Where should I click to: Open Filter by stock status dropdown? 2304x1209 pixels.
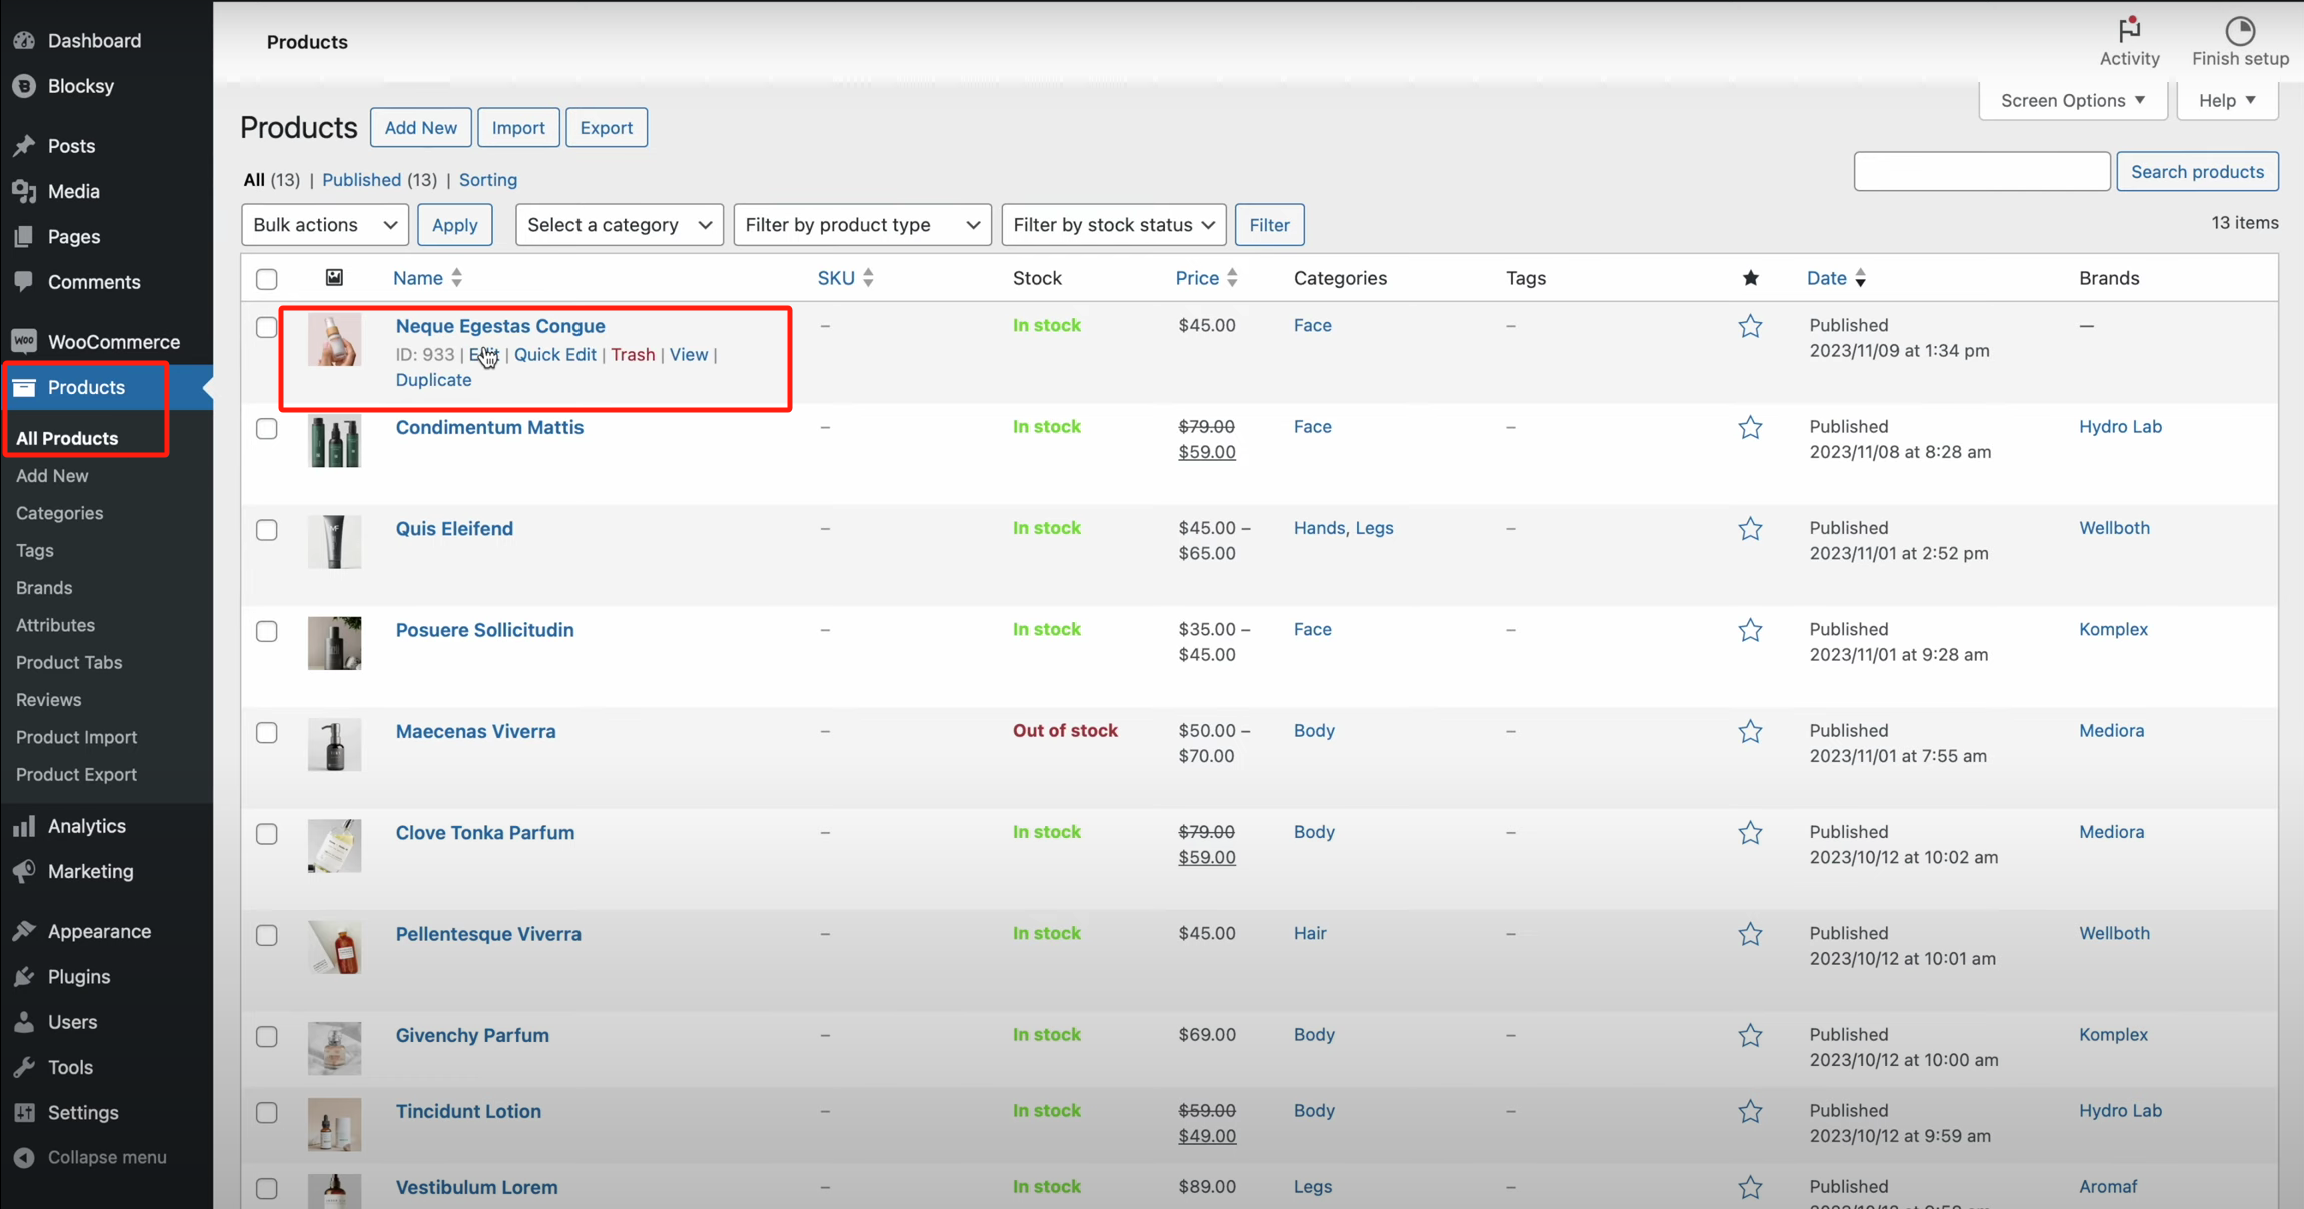(x=1113, y=225)
